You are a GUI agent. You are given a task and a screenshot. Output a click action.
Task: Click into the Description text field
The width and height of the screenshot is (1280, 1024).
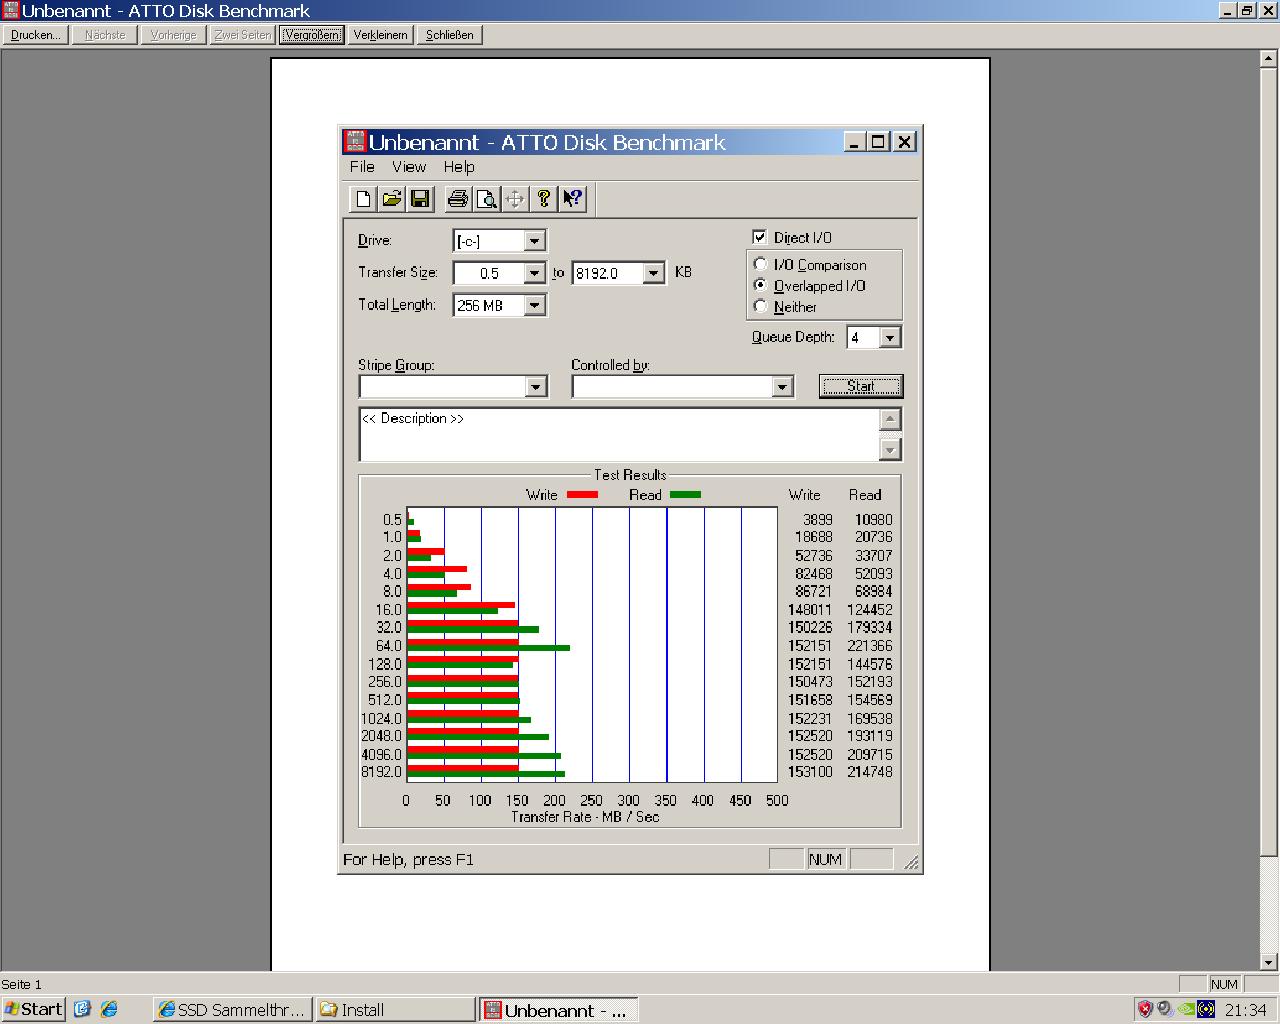point(619,434)
